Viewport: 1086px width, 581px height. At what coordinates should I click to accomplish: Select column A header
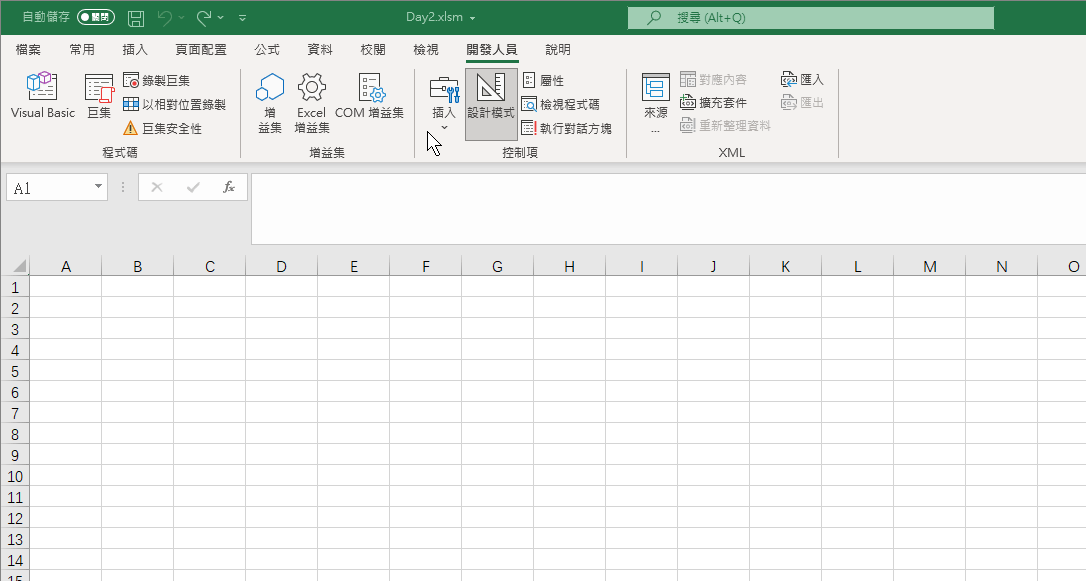(66, 267)
